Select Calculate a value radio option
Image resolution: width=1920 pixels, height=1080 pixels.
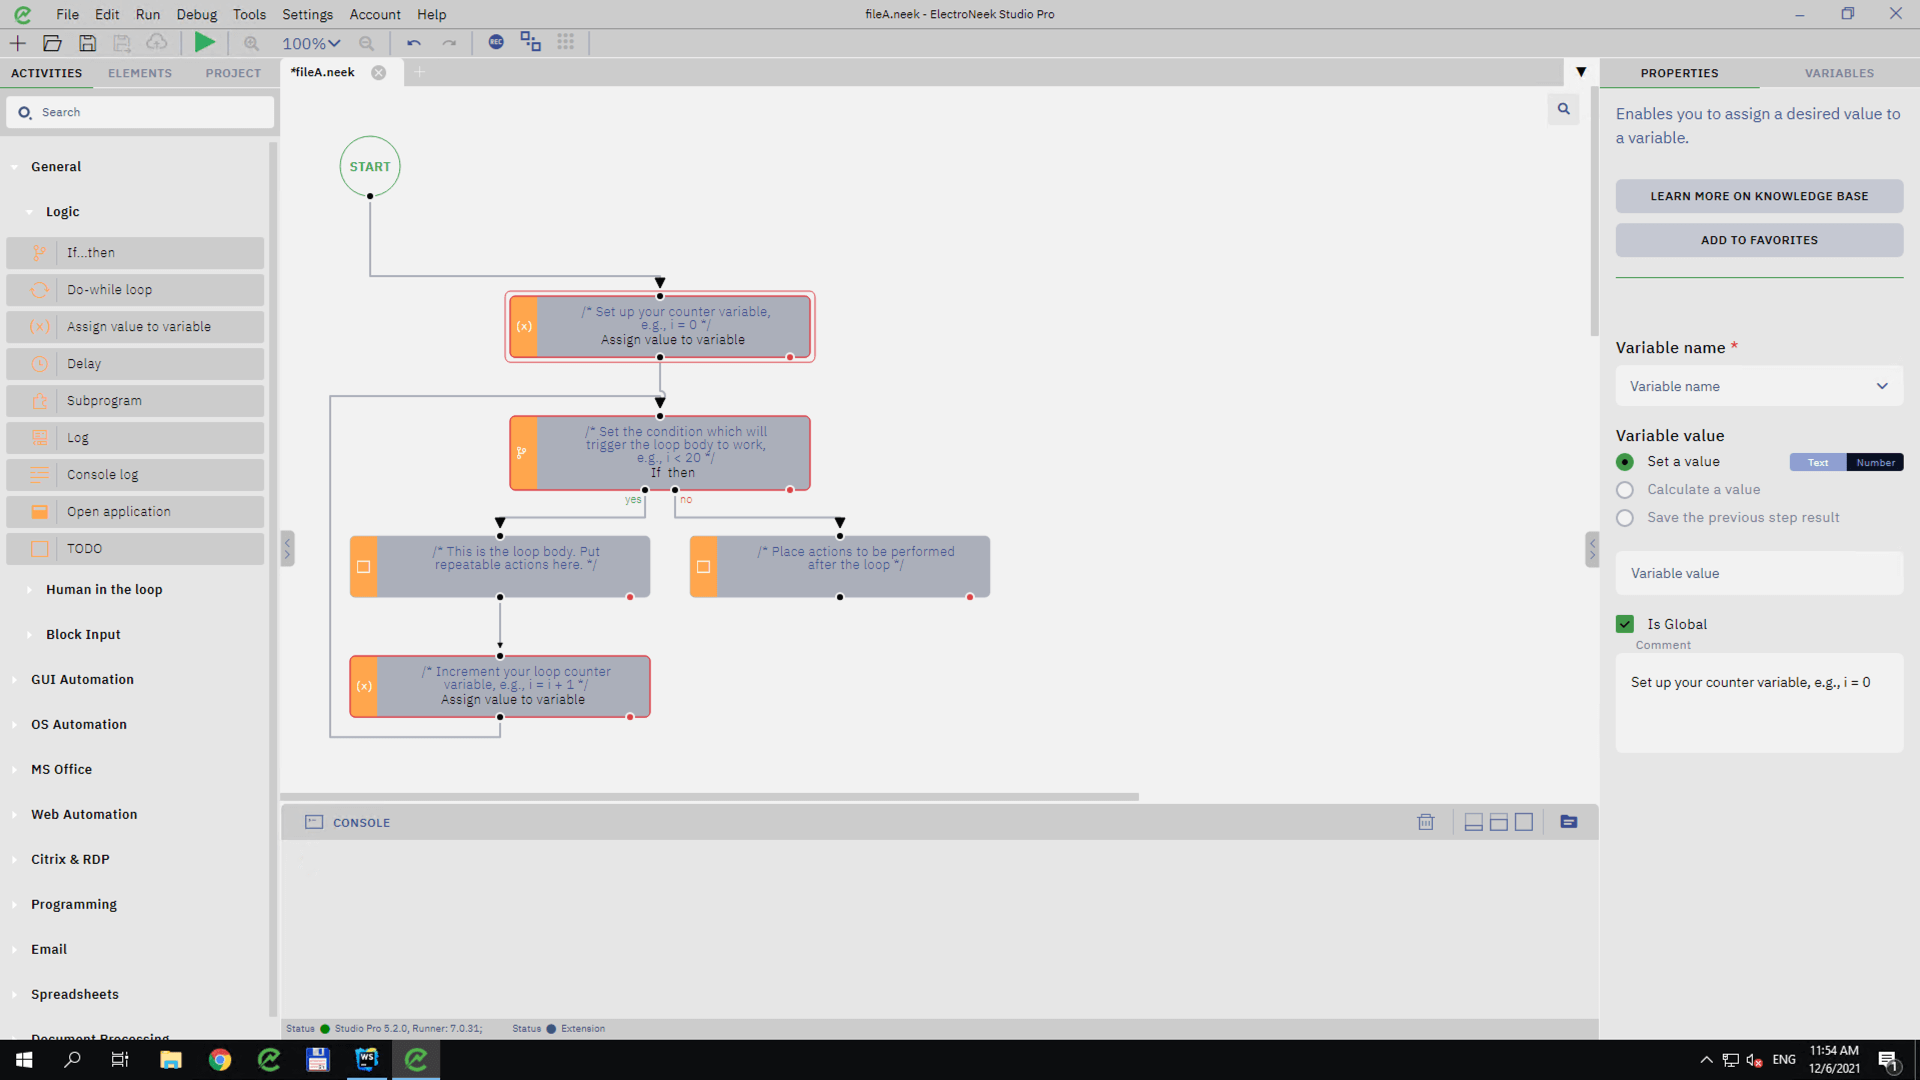click(x=1625, y=490)
